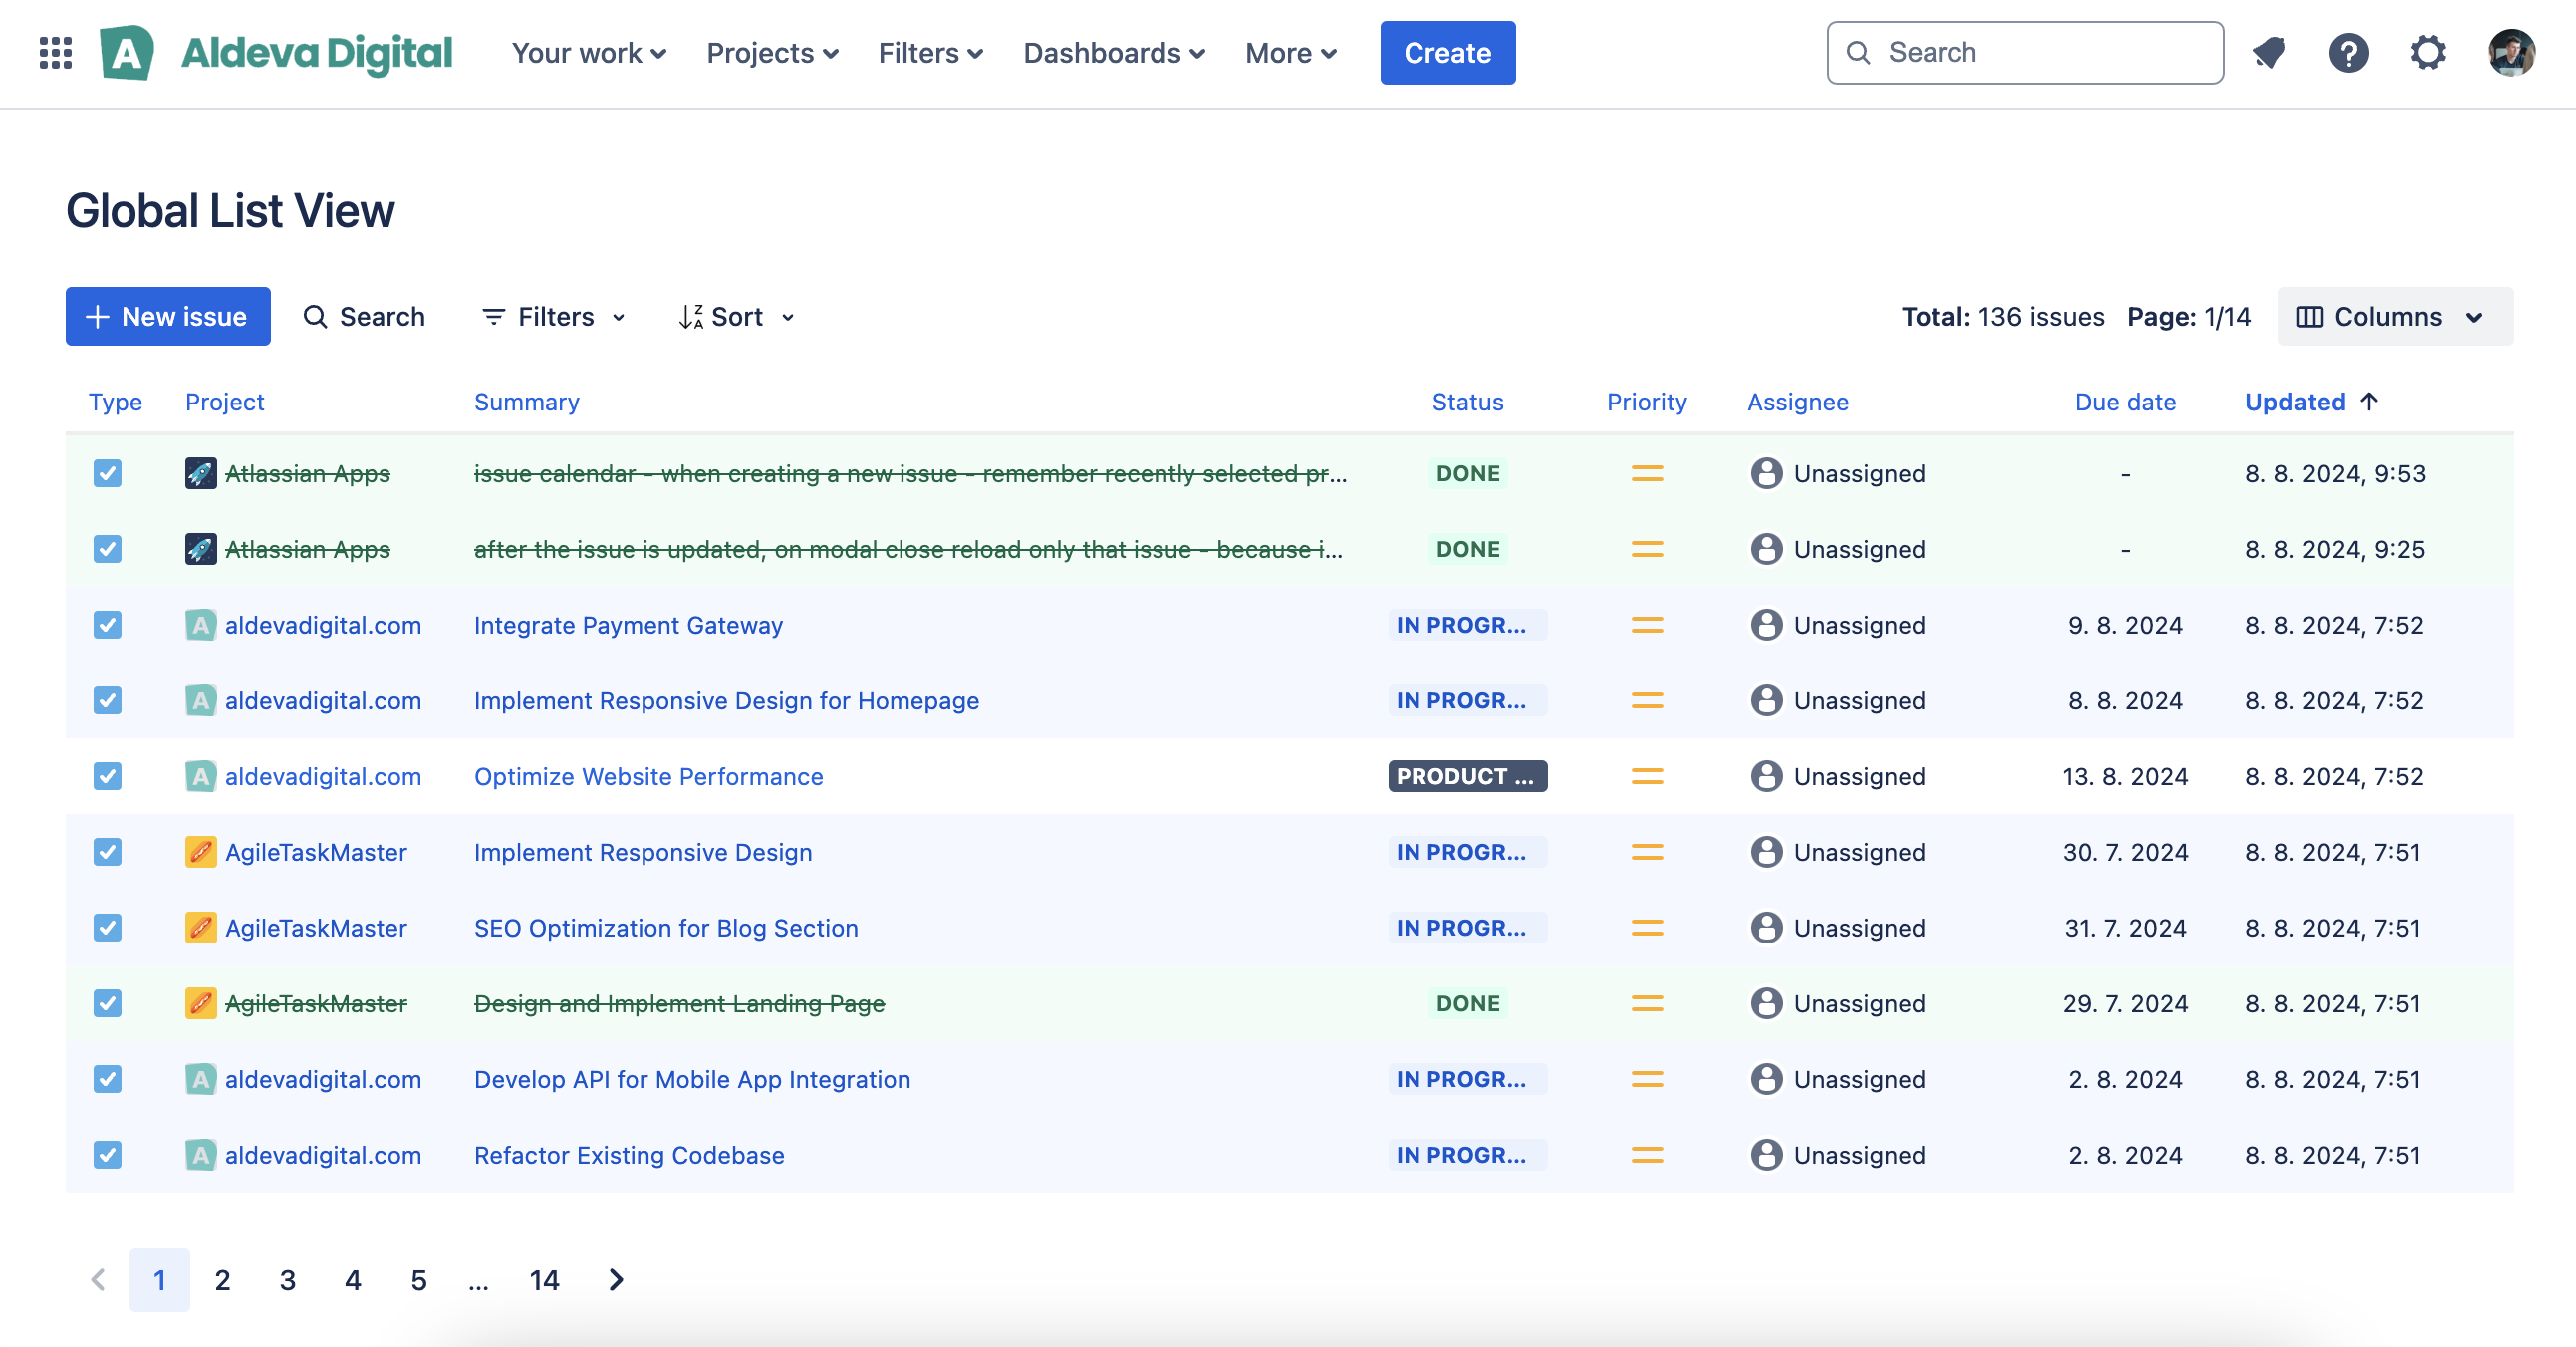
Task: Click priority icon for Integrate Payment Gateway
Action: [x=1646, y=625]
